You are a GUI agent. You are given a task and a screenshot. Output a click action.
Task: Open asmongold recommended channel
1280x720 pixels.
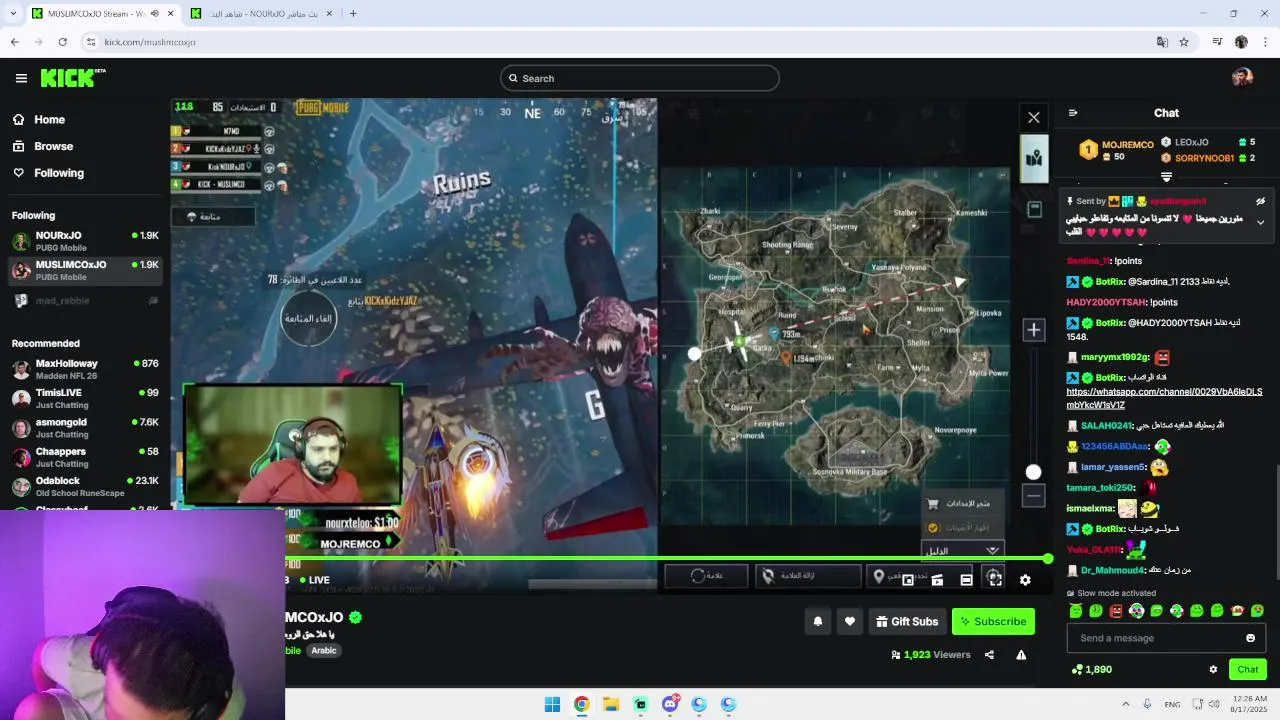pyautogui.click(x=85, y=428)
